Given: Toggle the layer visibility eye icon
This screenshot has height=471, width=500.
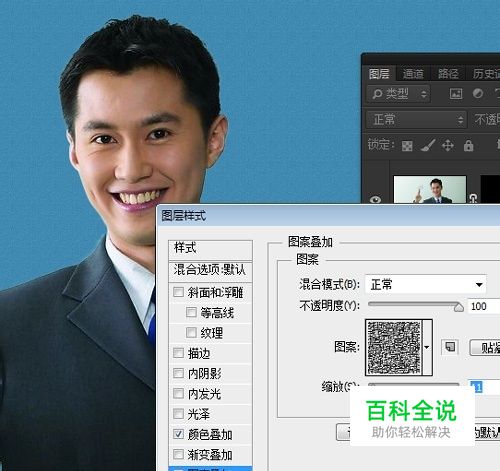Looking at the screenshot, I should pyautogui.click(x=376, y=199).
